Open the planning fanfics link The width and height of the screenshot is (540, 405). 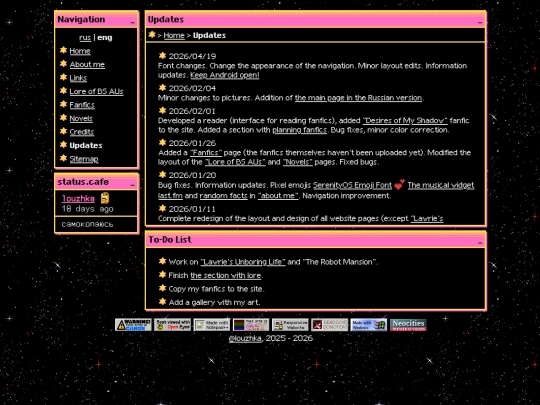click(300, 130)
